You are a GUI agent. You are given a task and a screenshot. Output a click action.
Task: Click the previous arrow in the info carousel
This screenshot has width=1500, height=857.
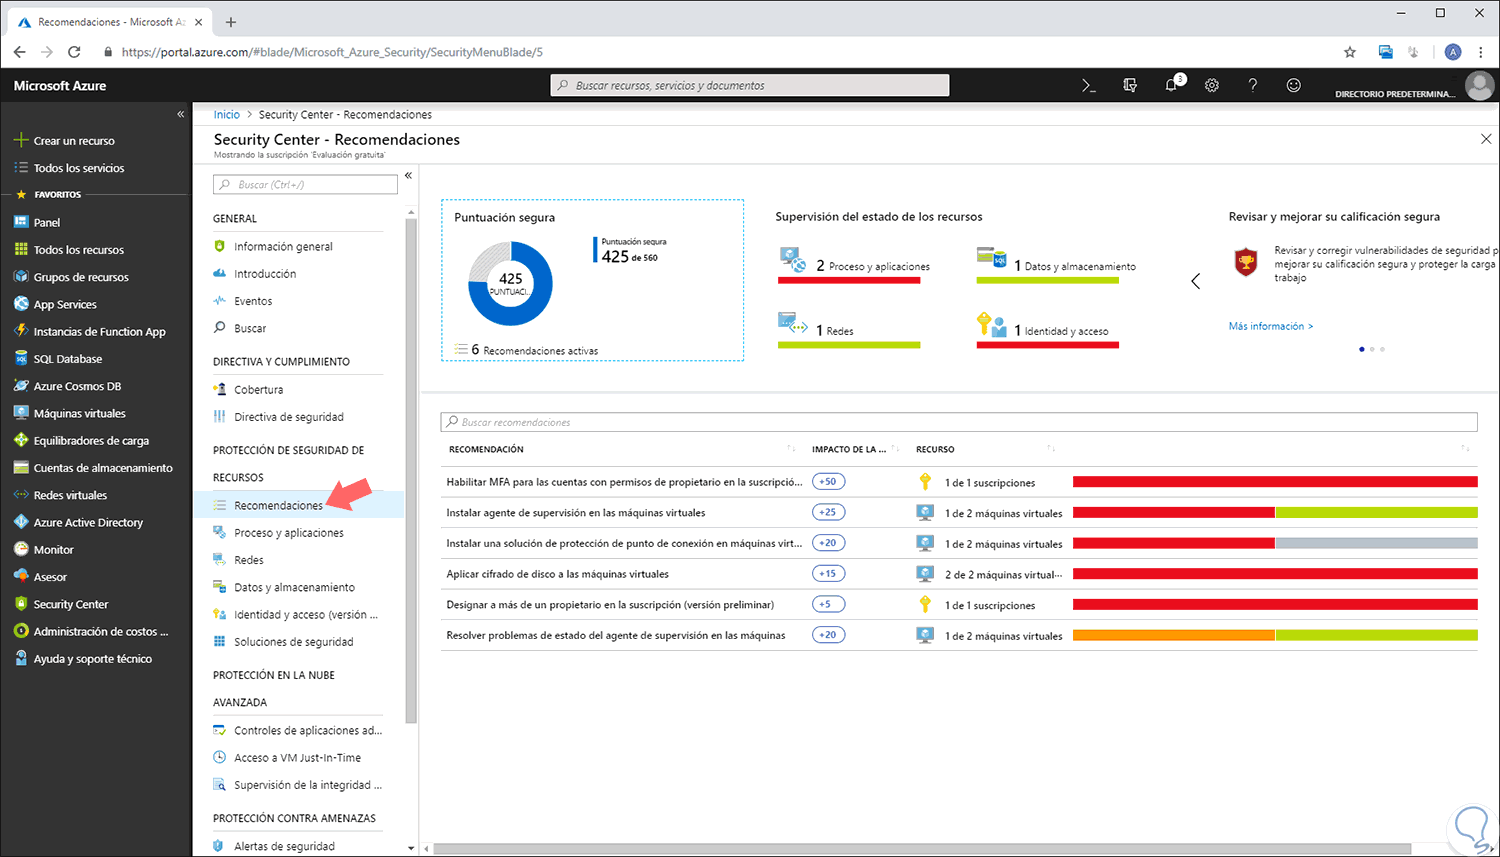click(x=1196, y=281)
